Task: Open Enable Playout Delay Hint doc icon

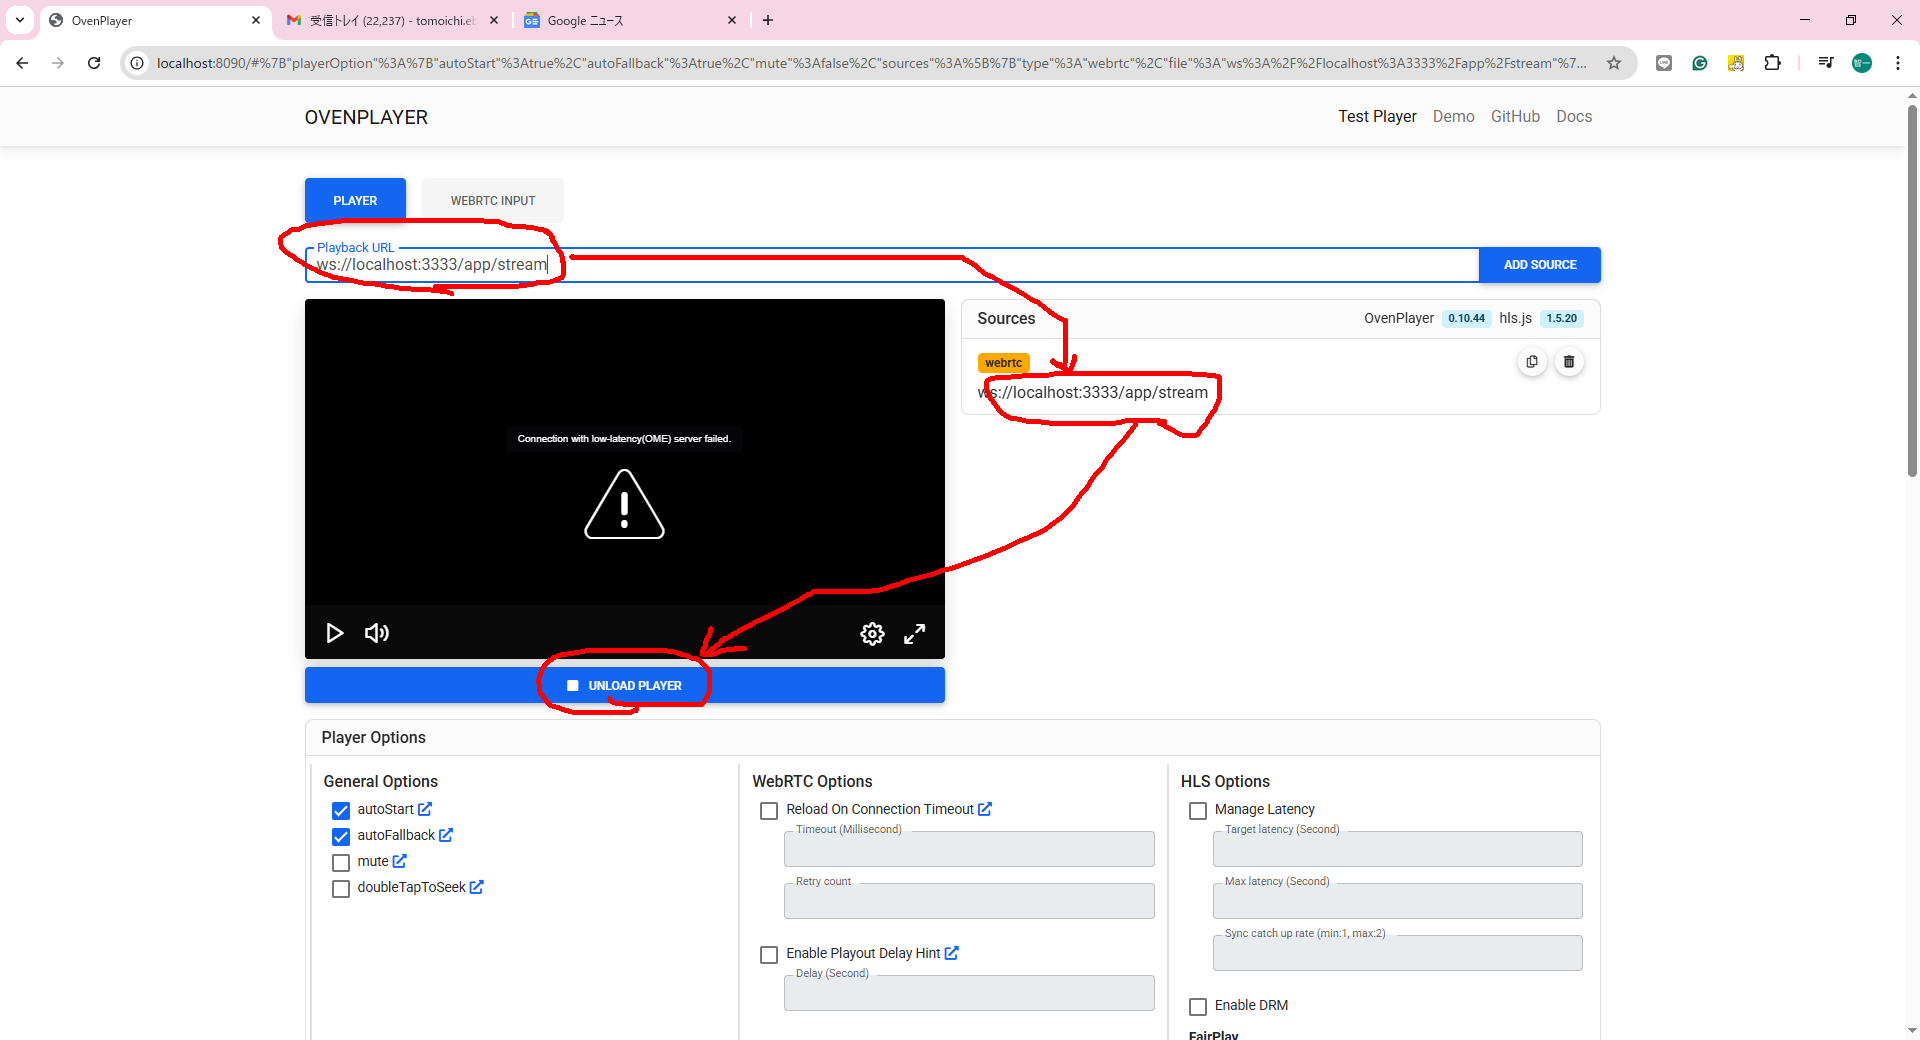Action: click(x=952, y=953)
